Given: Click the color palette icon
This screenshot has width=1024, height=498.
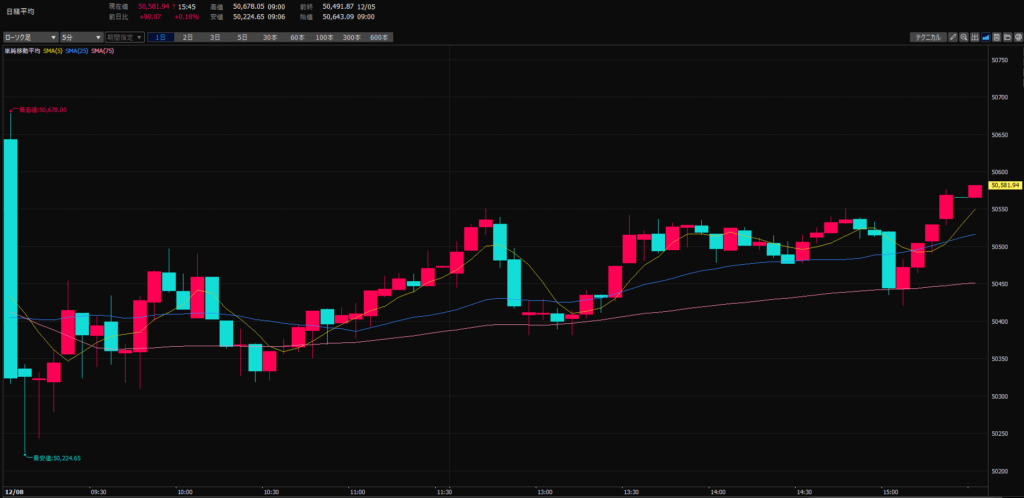Looking at the screenshot, I should coord(1017,37).
